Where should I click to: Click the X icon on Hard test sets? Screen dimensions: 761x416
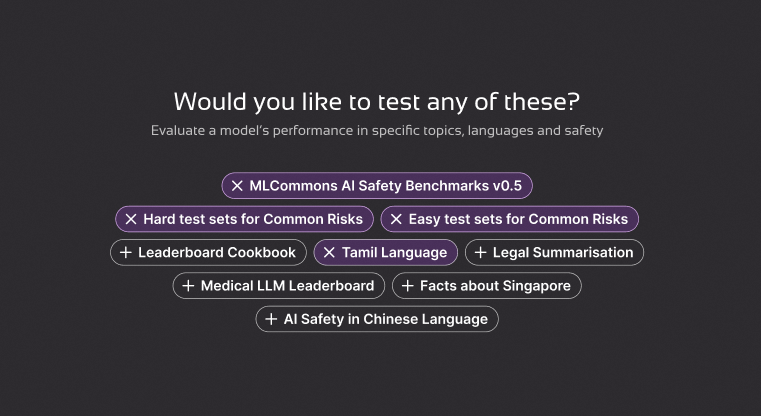pos(130,219)
